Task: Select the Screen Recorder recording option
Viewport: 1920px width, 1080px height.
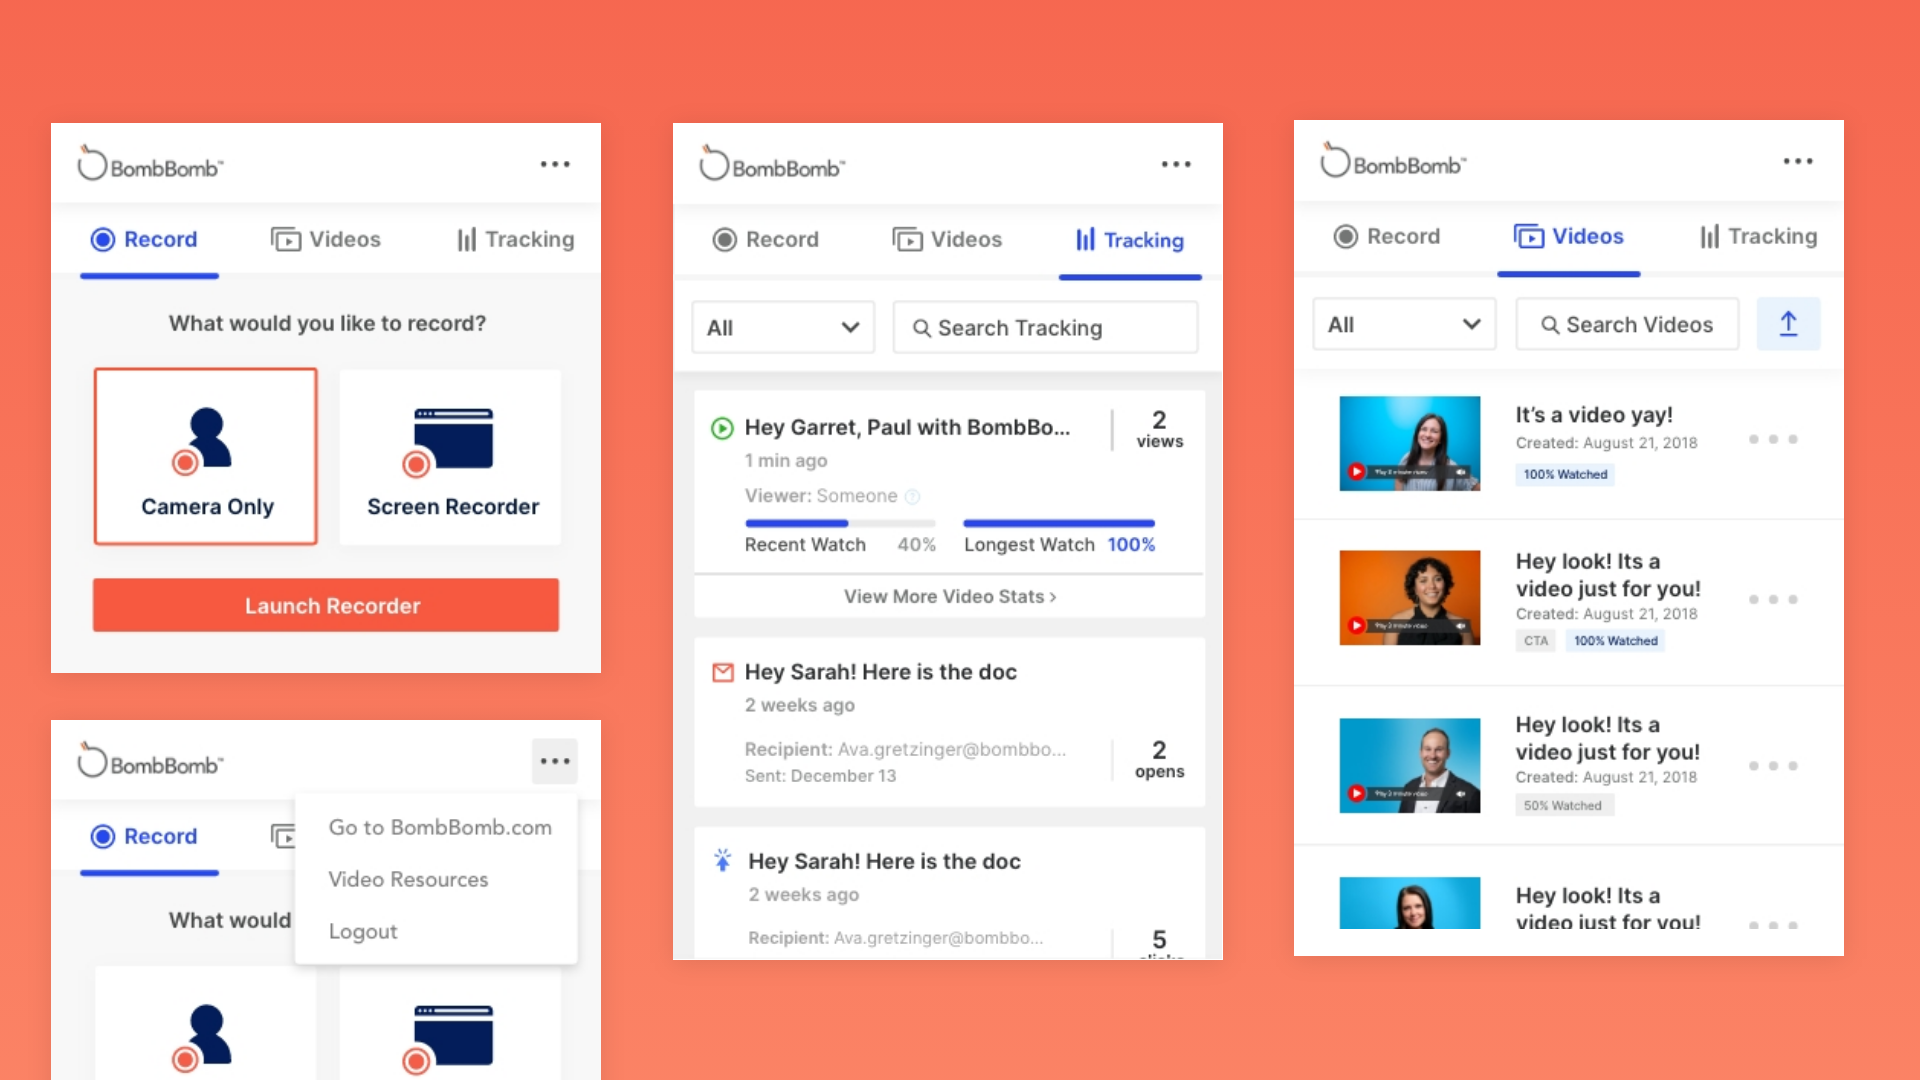Action: pos(451,456)
